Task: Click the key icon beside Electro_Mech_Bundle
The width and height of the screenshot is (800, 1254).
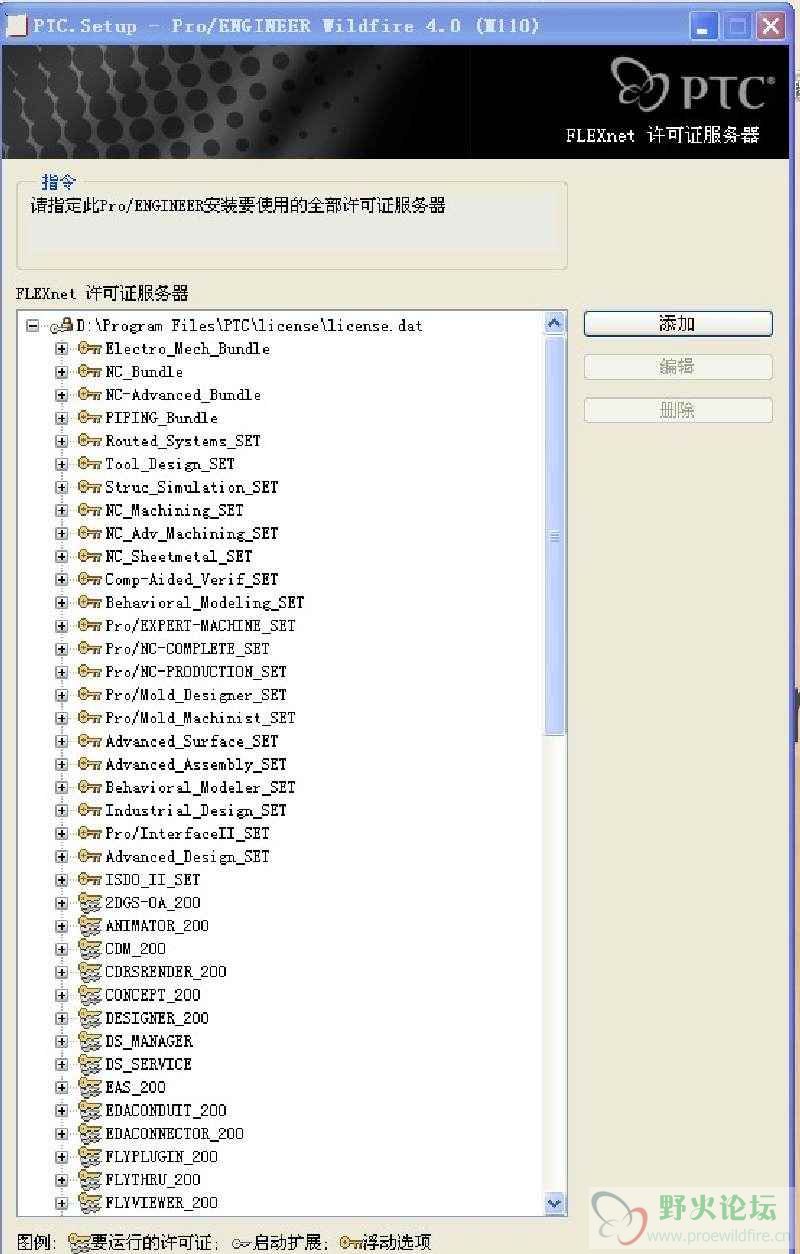Action: pyautogui.click(x=90, y=348)
